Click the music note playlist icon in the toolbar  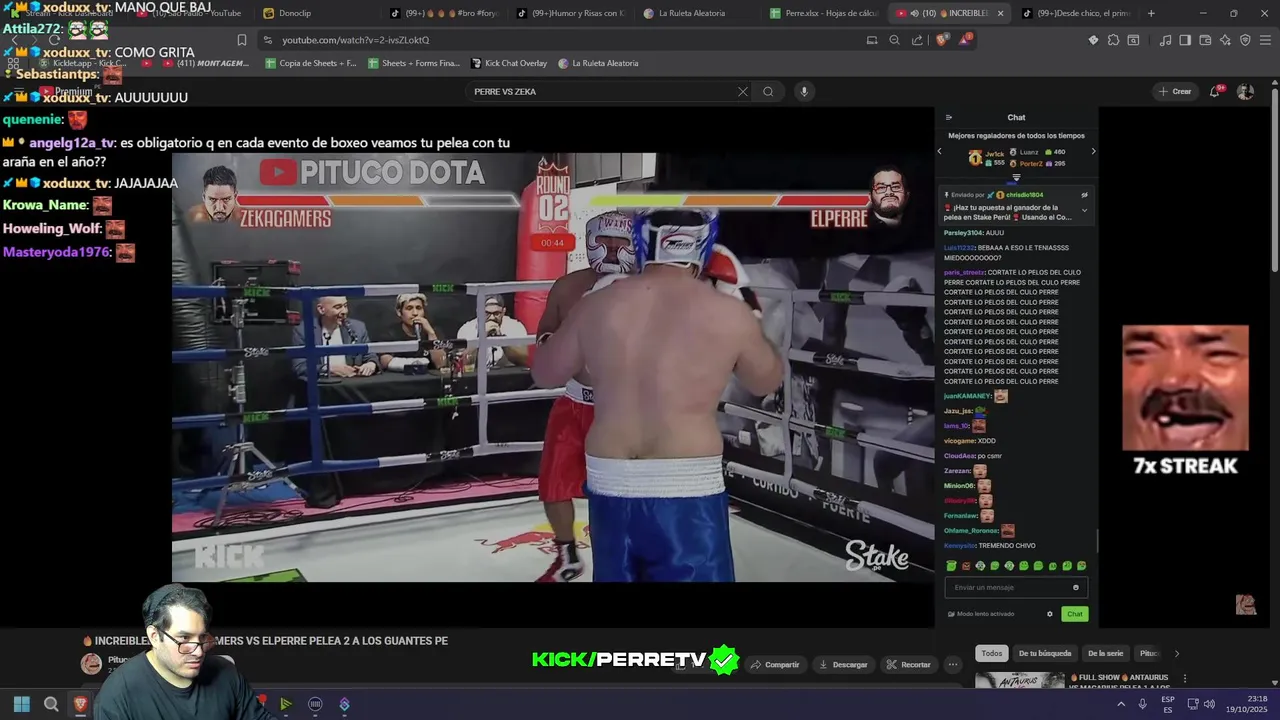pyautogui.click(x=1165, y=40)
